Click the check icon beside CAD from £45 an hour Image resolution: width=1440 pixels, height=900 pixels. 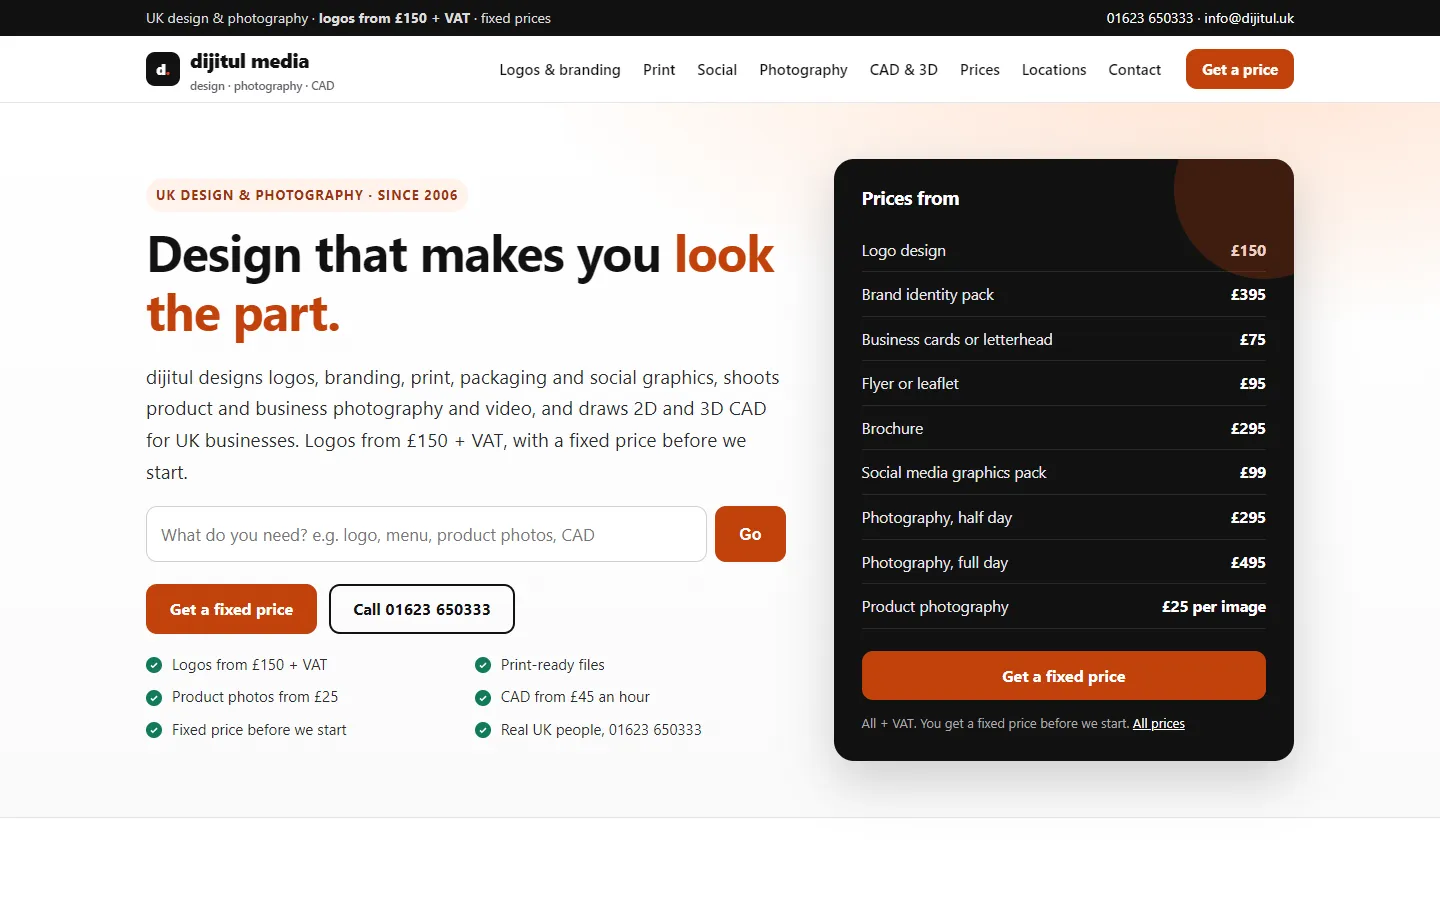[483, 697]
